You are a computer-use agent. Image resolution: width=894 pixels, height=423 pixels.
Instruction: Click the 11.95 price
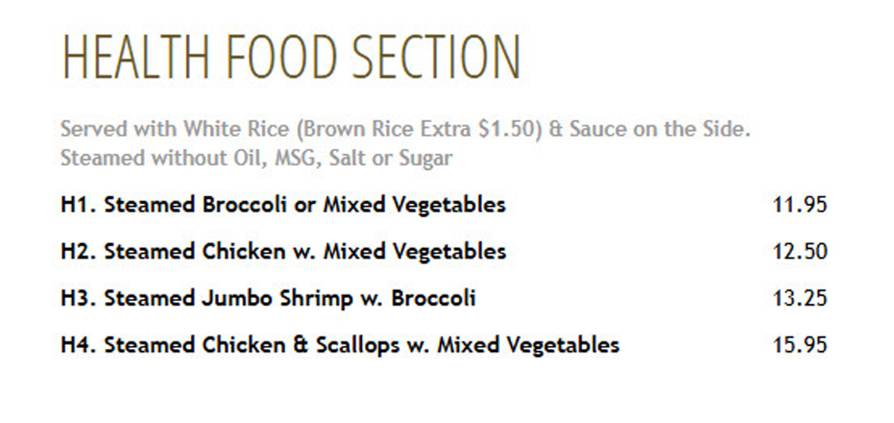coord(799,205)
